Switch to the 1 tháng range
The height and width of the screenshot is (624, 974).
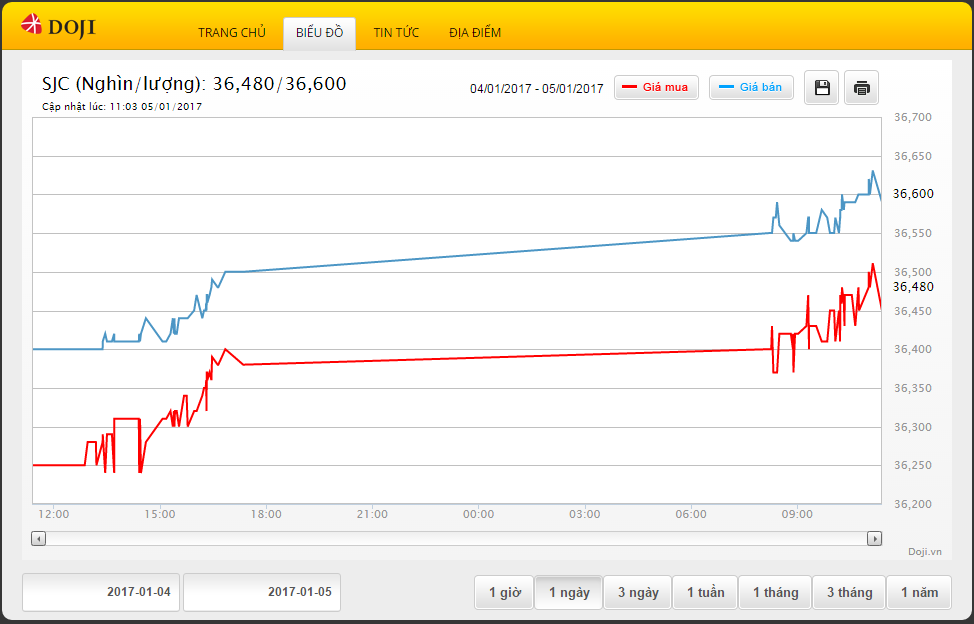click(776, 592)
